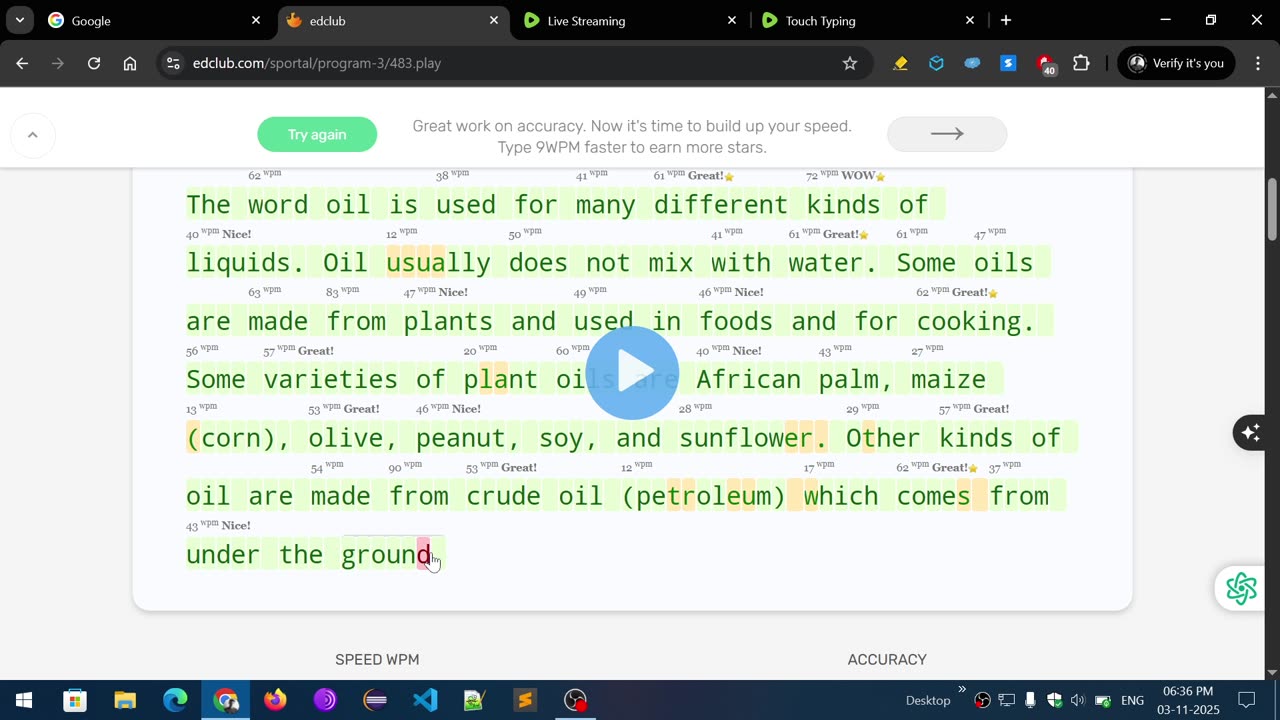Image resolution: width=1280 pixels, height=720 pixels.
Task: Open the blue cloud extension
Action: coord(972,63)
